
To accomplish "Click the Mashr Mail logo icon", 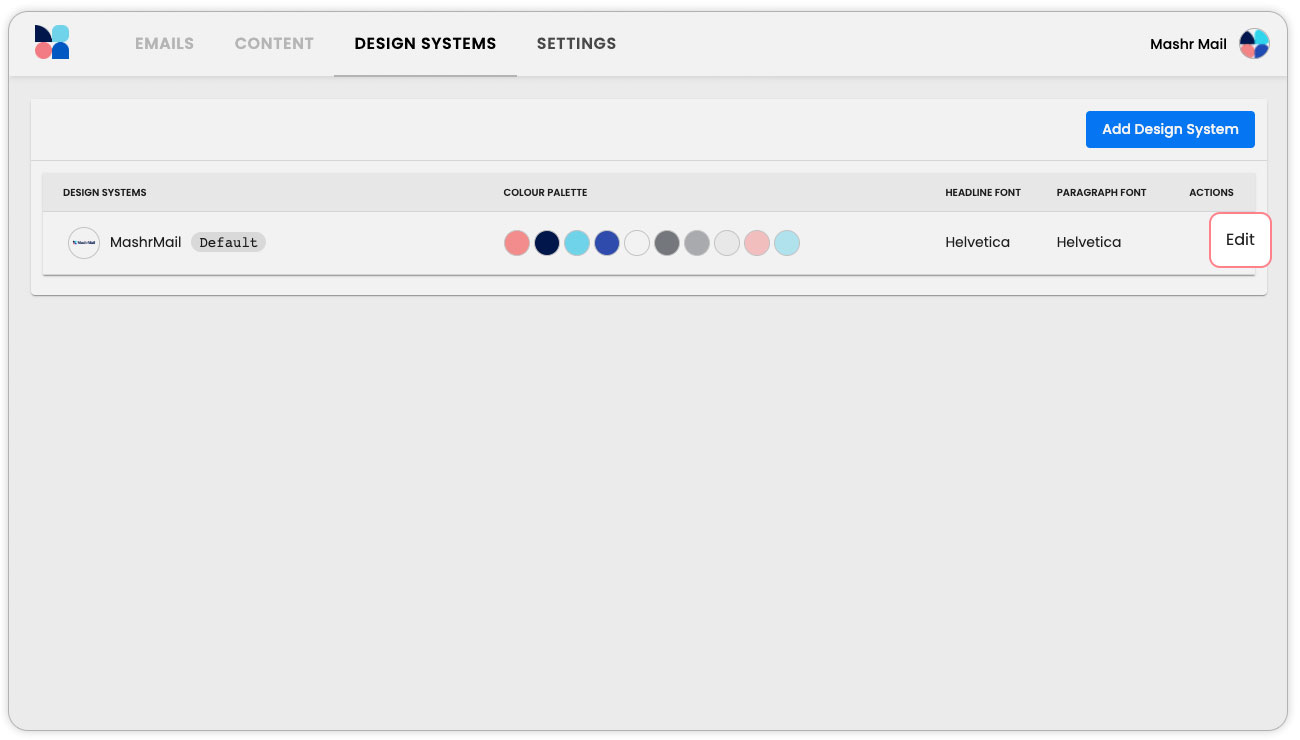I will point(52,43).
